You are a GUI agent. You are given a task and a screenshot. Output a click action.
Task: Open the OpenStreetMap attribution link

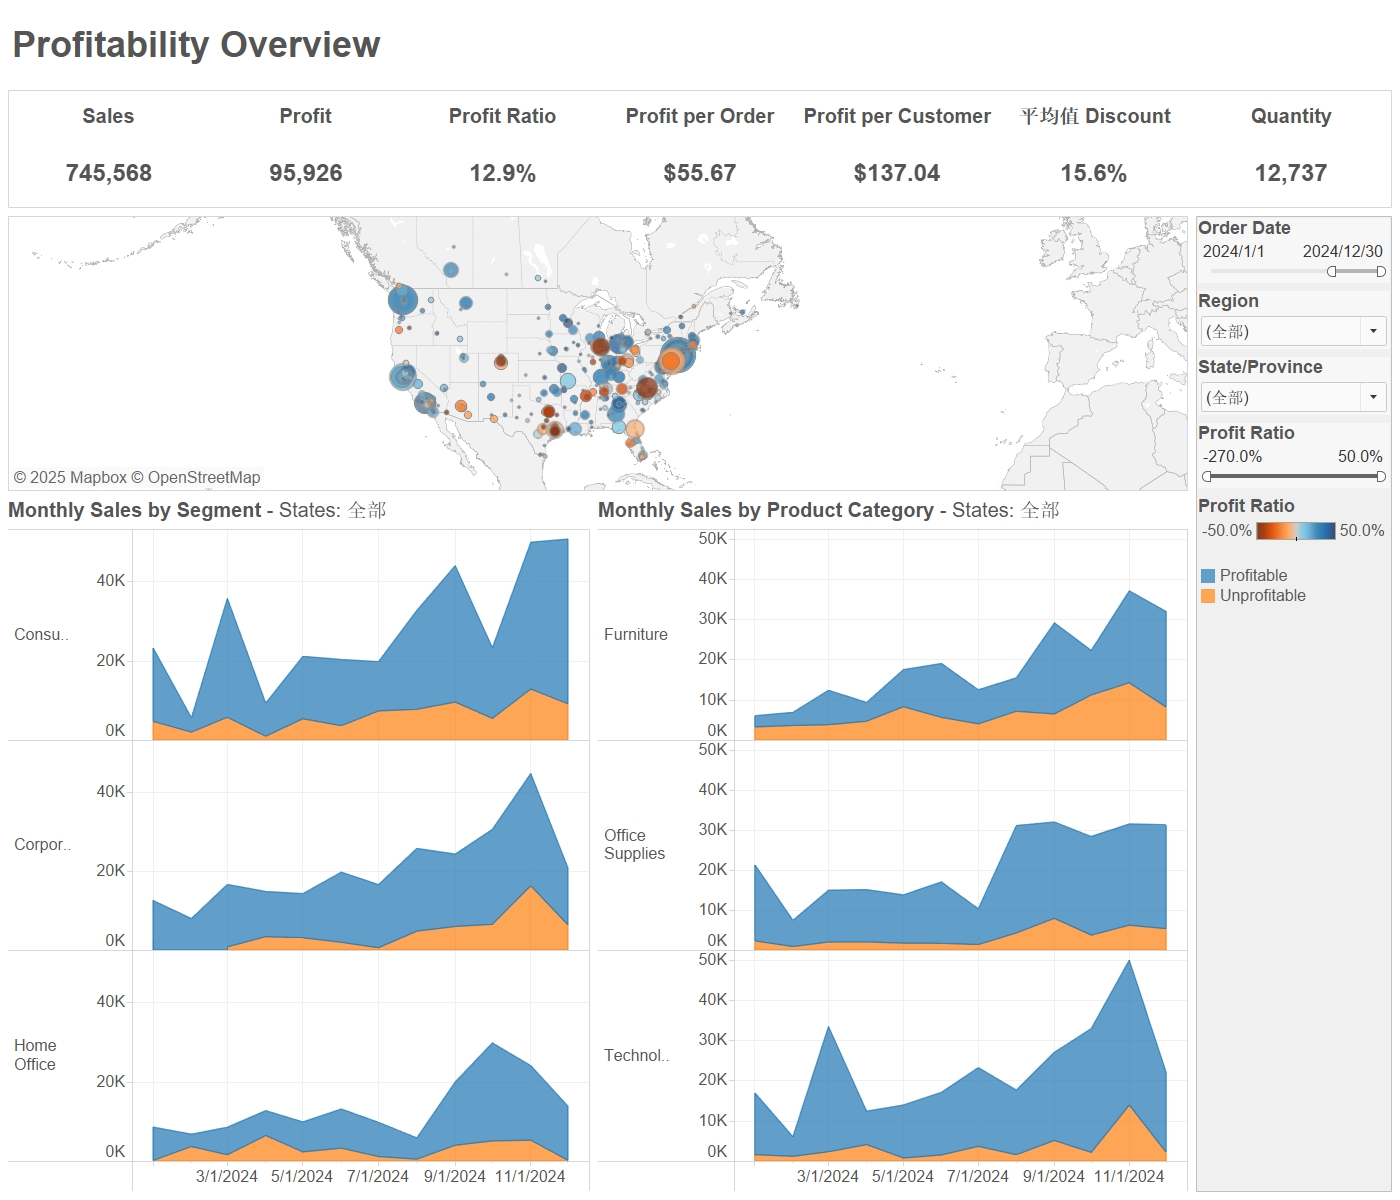pyautogui.click(x=204, y=478)
